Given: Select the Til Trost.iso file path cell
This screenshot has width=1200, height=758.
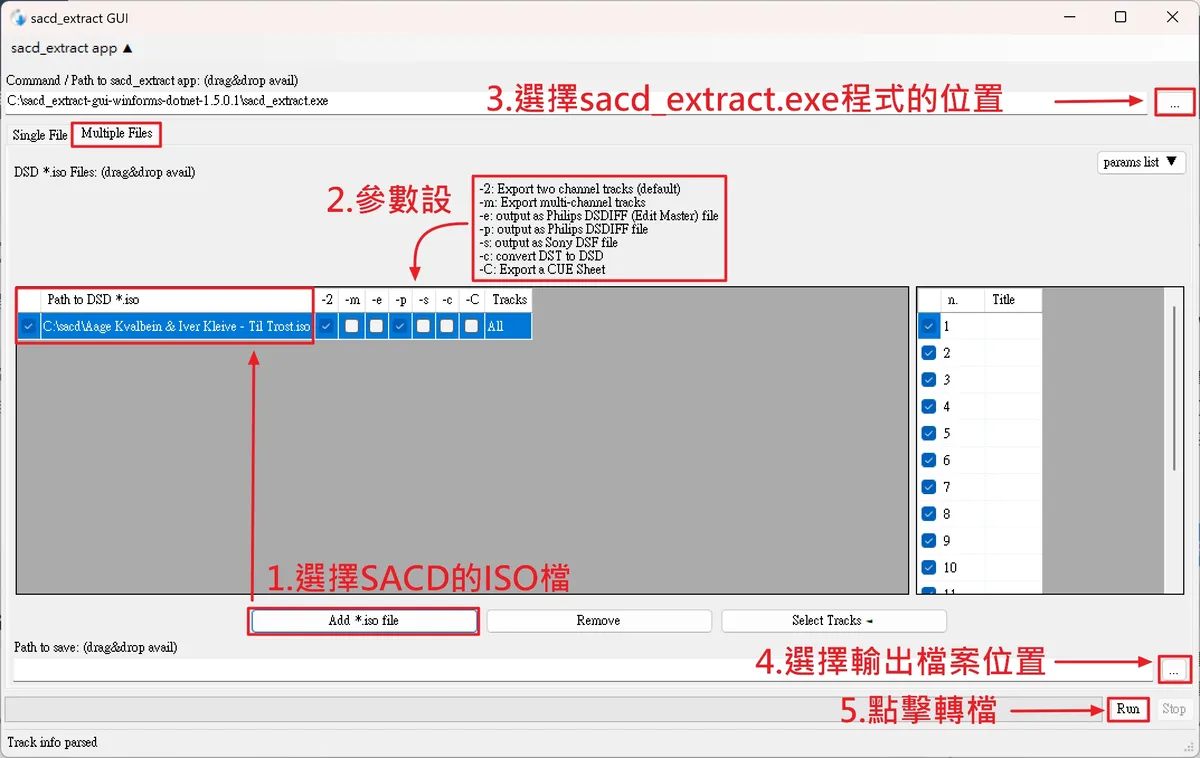Looking at the screenshot, I should (x=177, y=326).
